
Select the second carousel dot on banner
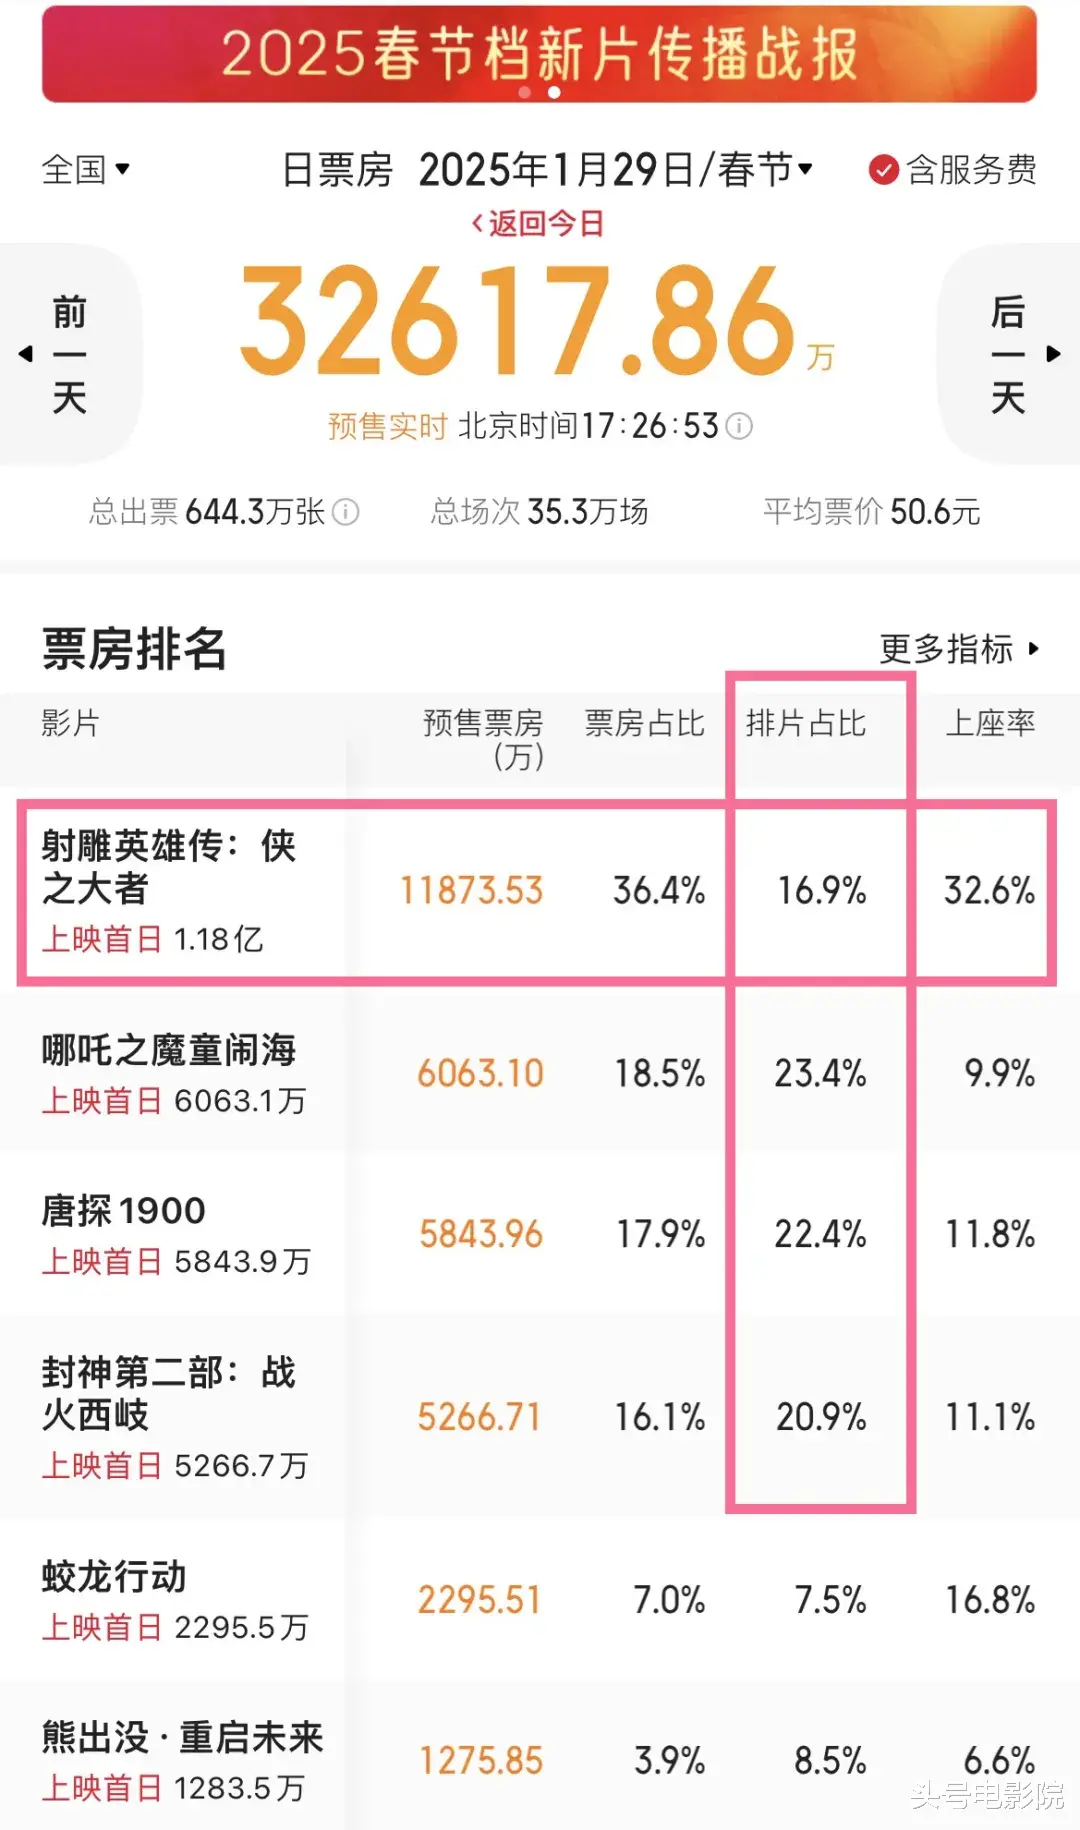(x=554, y=93)
